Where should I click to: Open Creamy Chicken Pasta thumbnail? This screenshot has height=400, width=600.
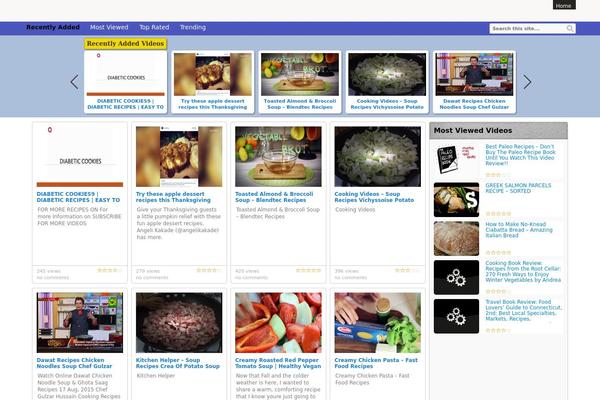coord(378,323)
